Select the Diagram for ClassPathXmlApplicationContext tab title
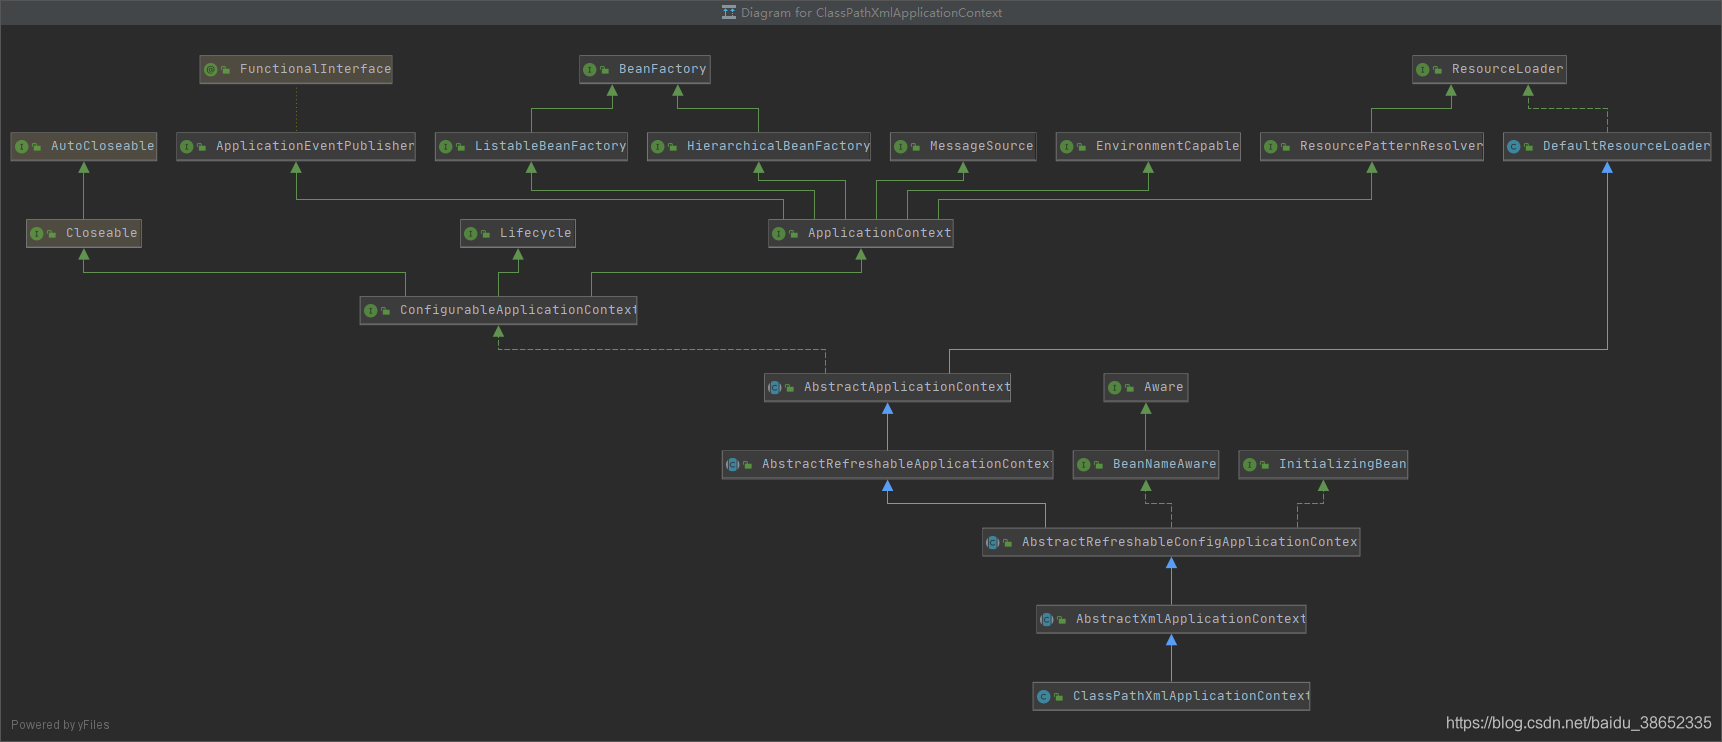 (x=871, y=13)
